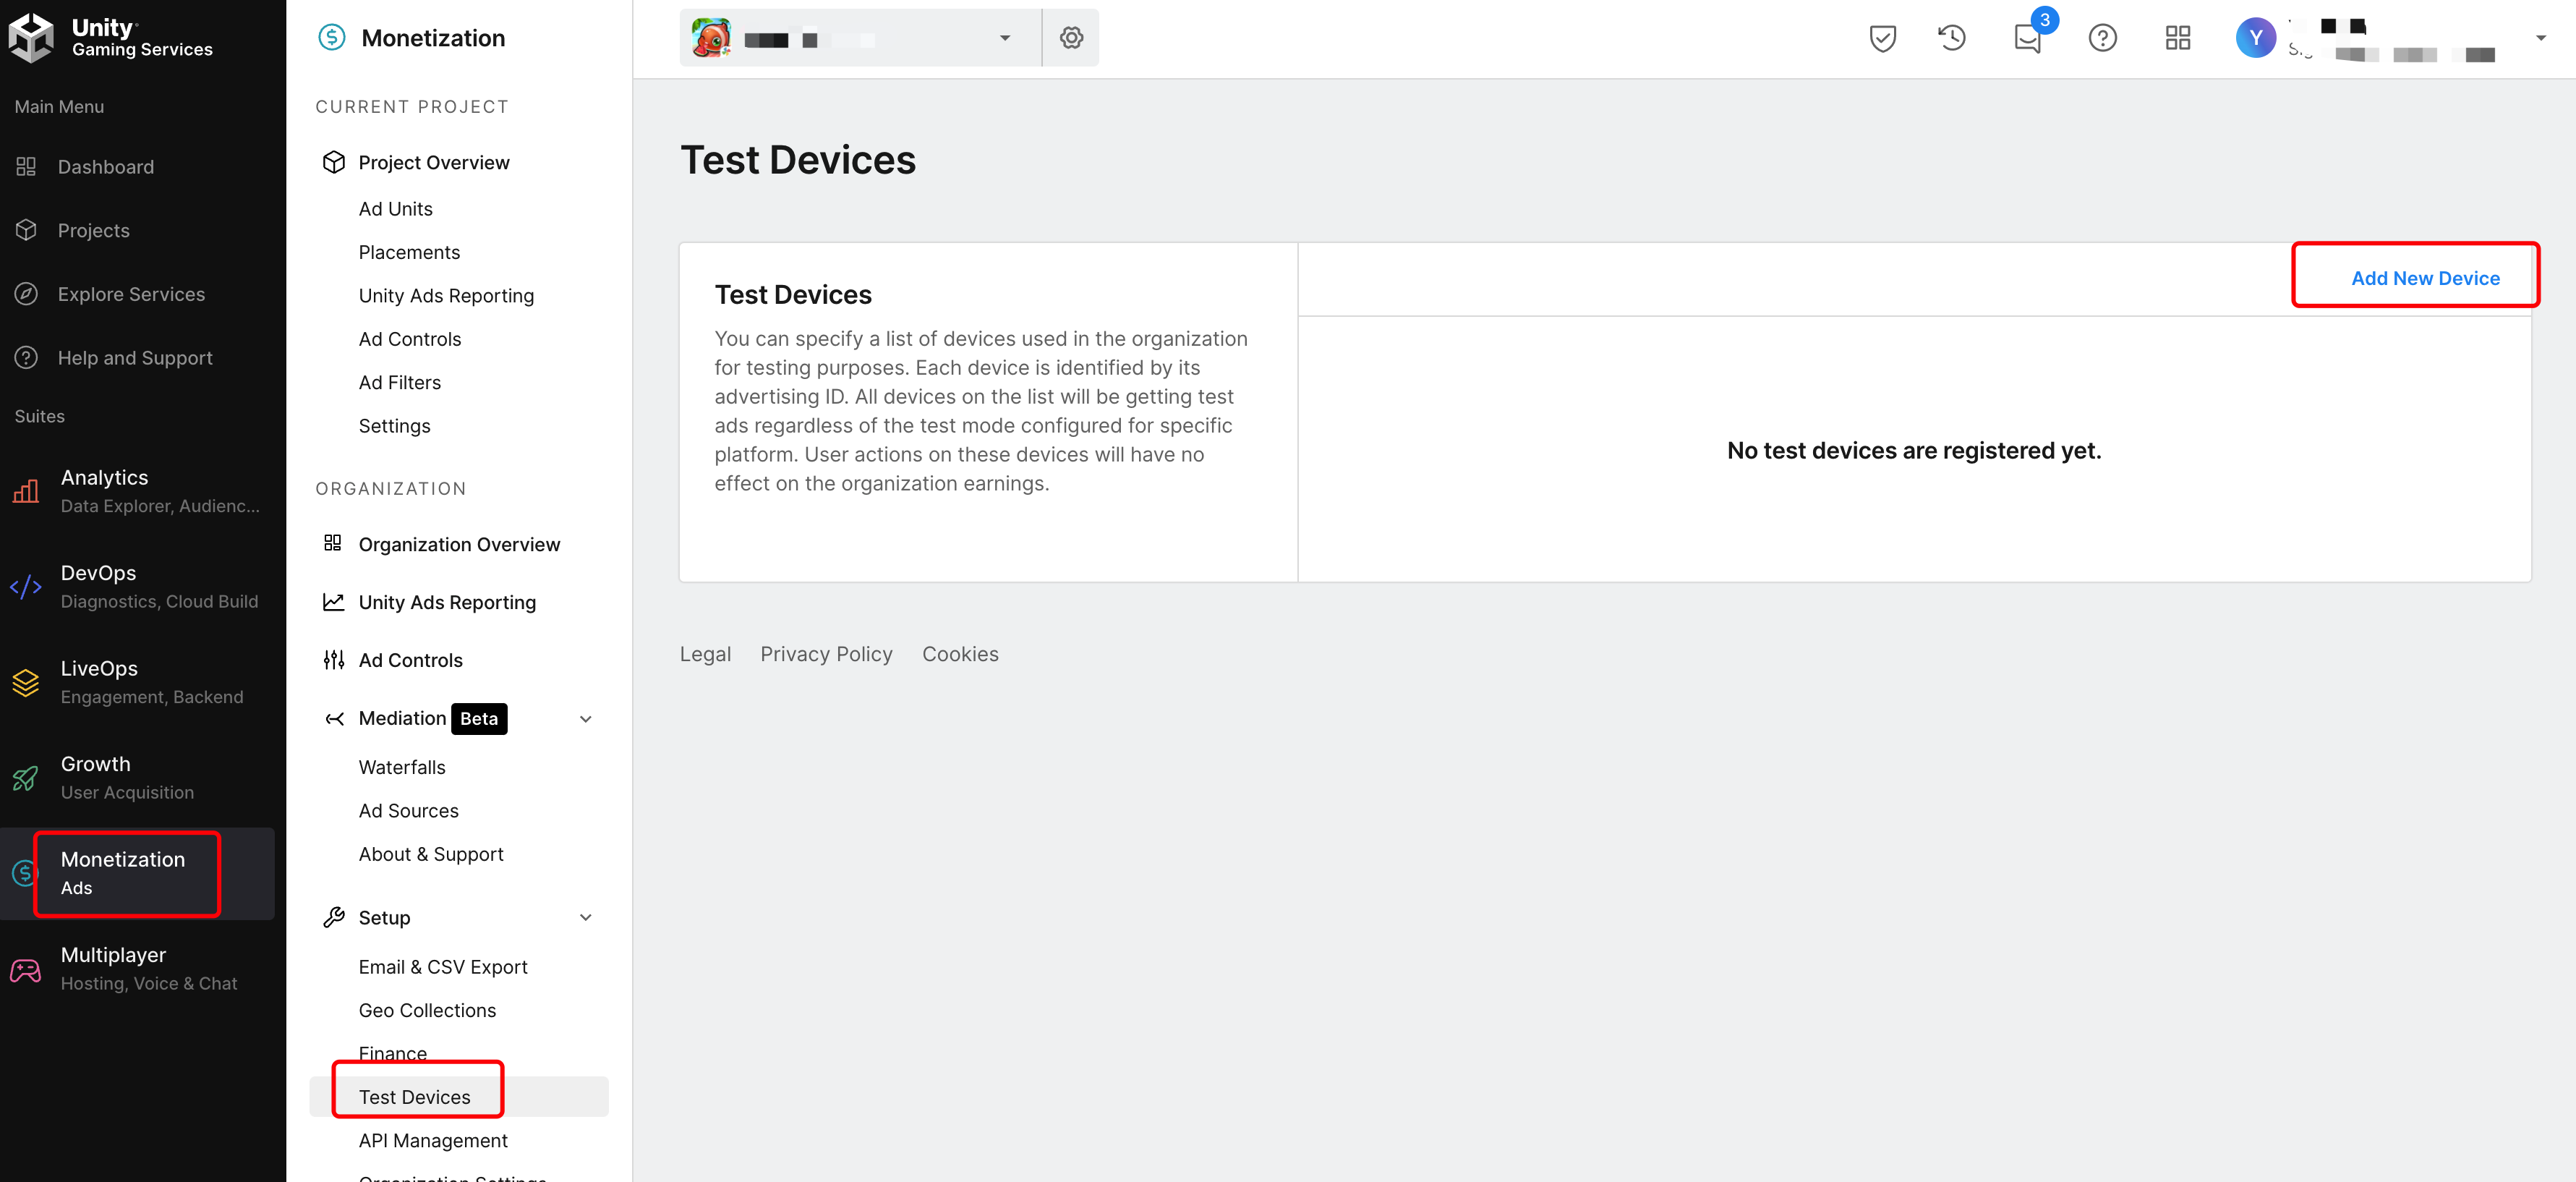
Task: Collapse the Setup section chevron
Action: (586, 917)
